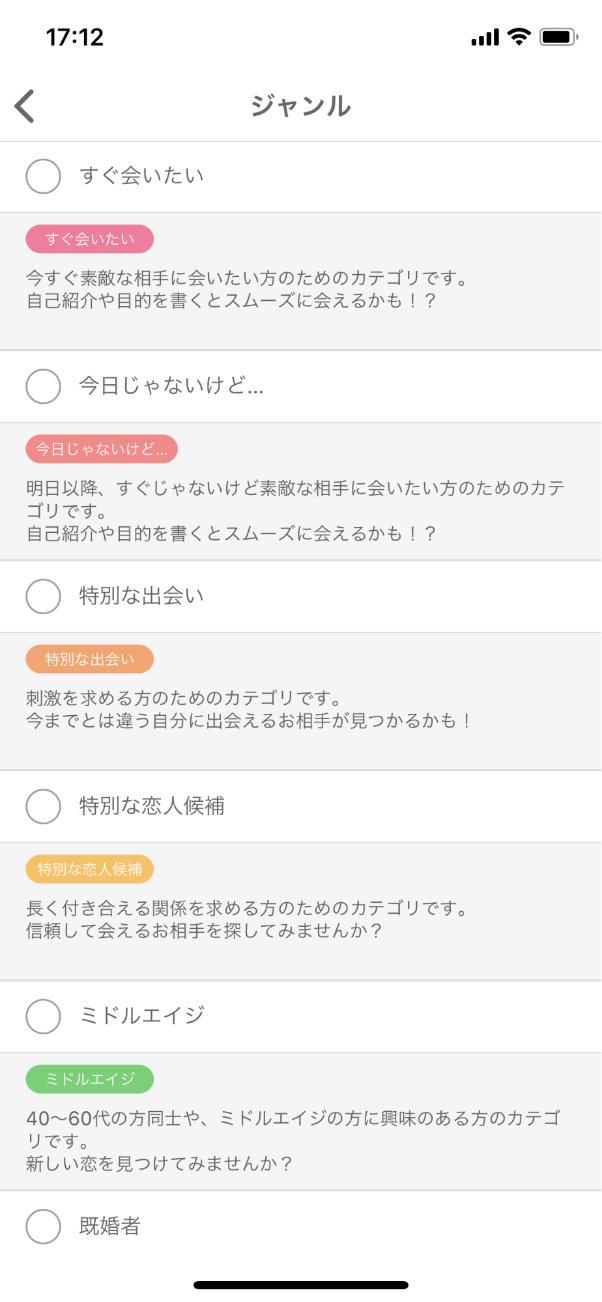602x1302 pixels.
Task: Click the すぐ会いたい row label
Action: click(x=141, y=176)
